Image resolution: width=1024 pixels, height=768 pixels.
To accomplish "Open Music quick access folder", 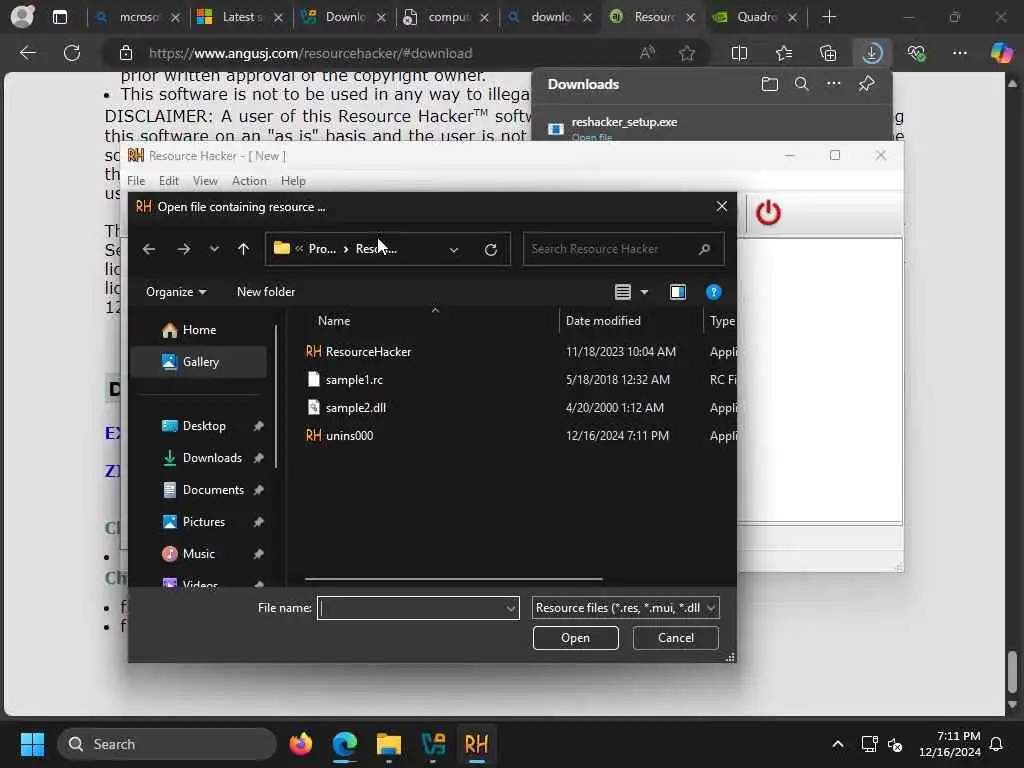I will coord(199,554).
